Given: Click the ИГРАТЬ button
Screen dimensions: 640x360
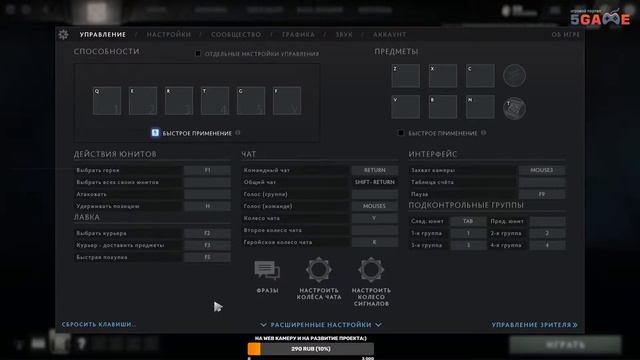Looking at the screenshot, I should click(x=565, y=345).
